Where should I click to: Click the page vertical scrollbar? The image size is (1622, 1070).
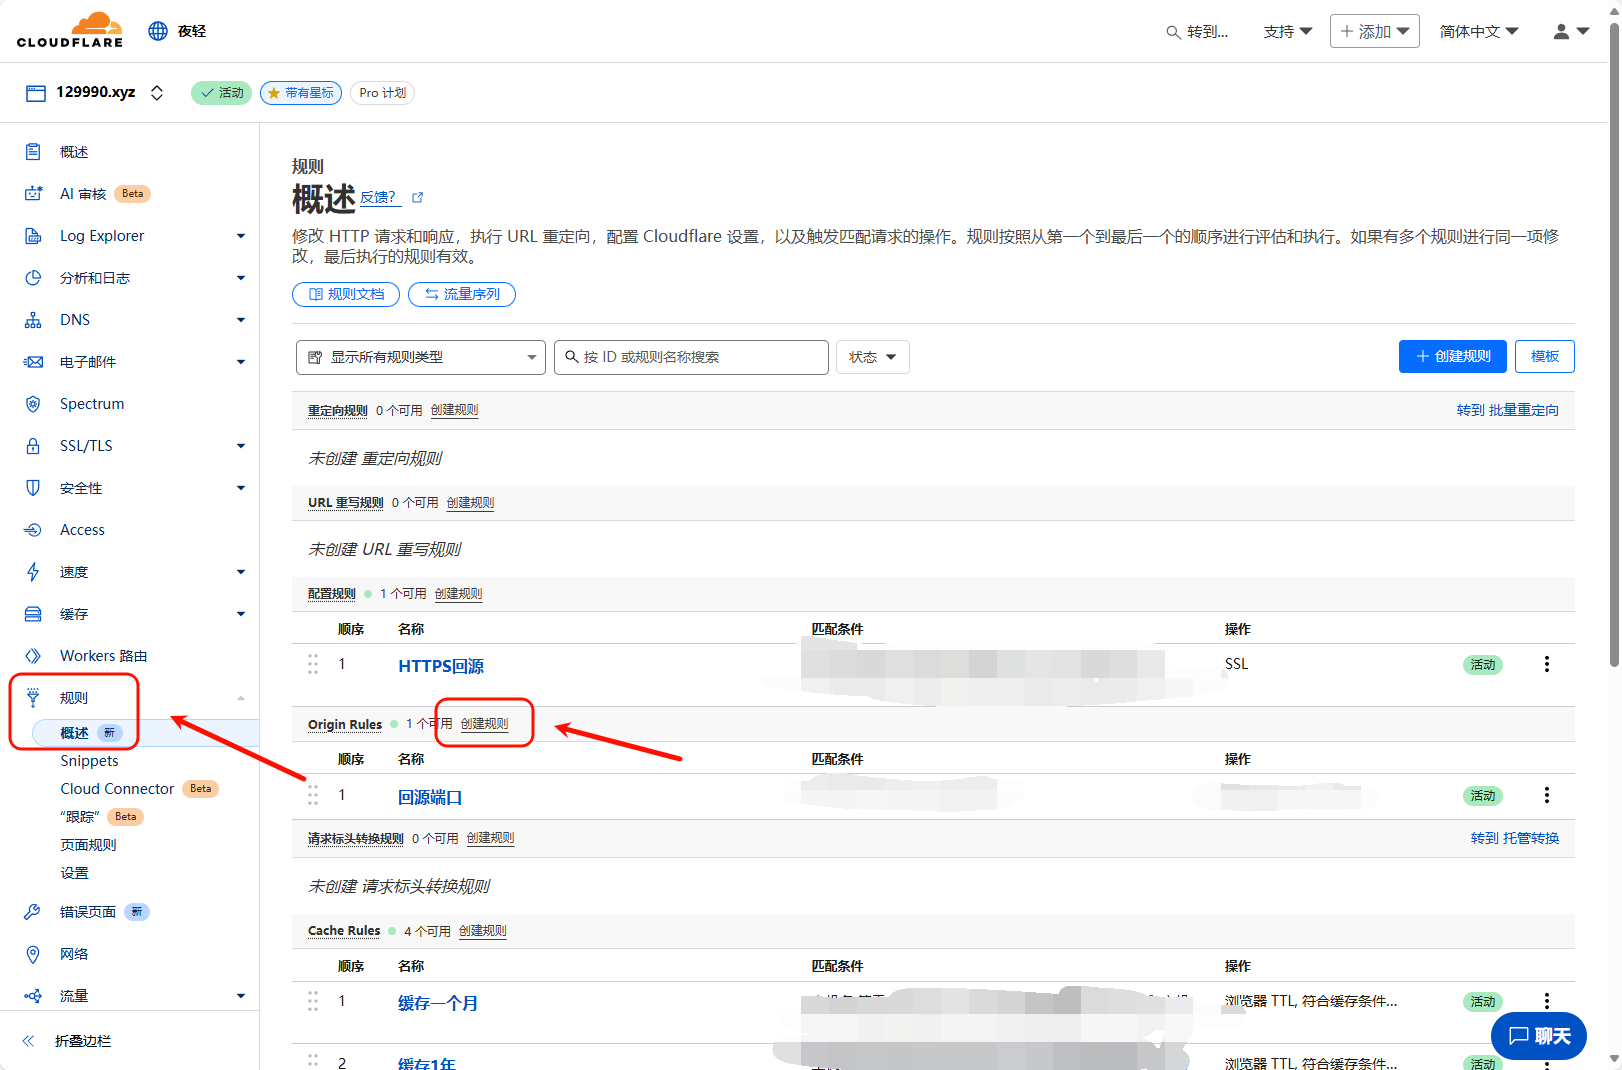click(x=1613, y=350)
